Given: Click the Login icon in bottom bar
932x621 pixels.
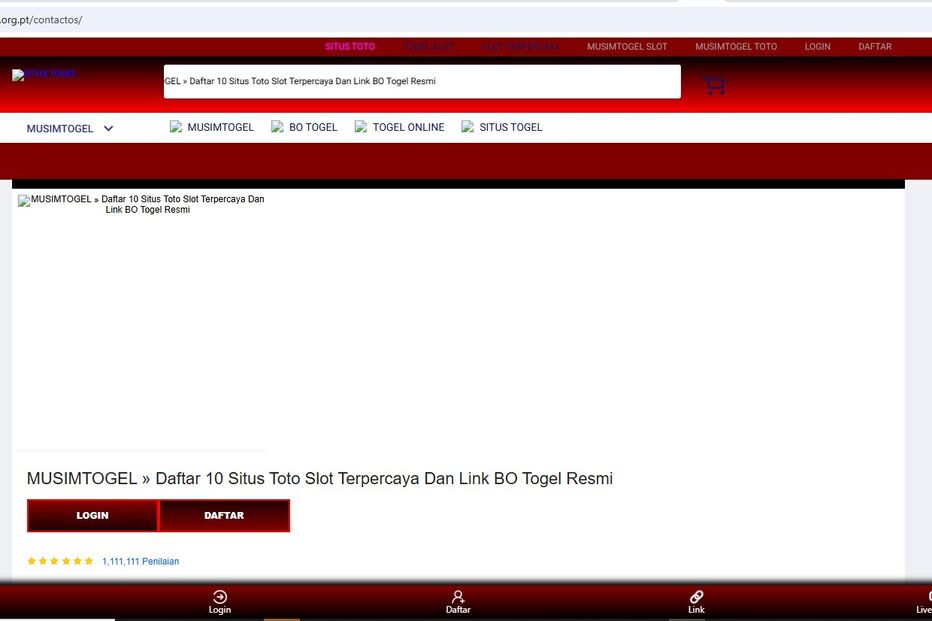Looking at the screenshot, I should click(x=220, y=597).
